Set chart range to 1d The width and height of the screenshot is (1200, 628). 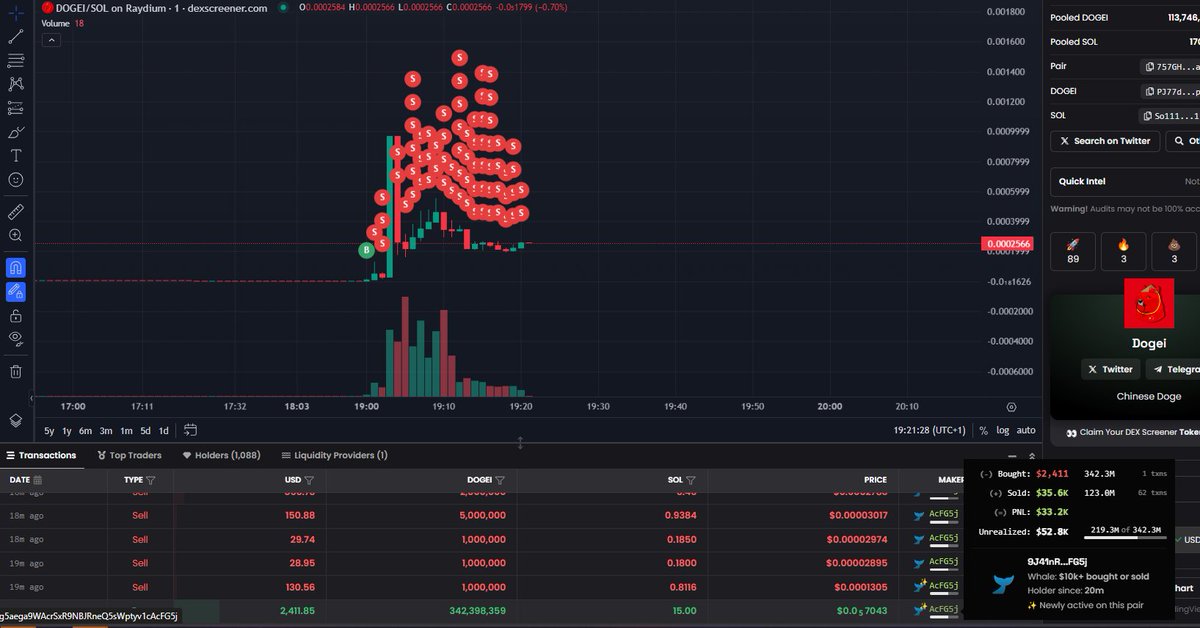(x=164, y=430)
